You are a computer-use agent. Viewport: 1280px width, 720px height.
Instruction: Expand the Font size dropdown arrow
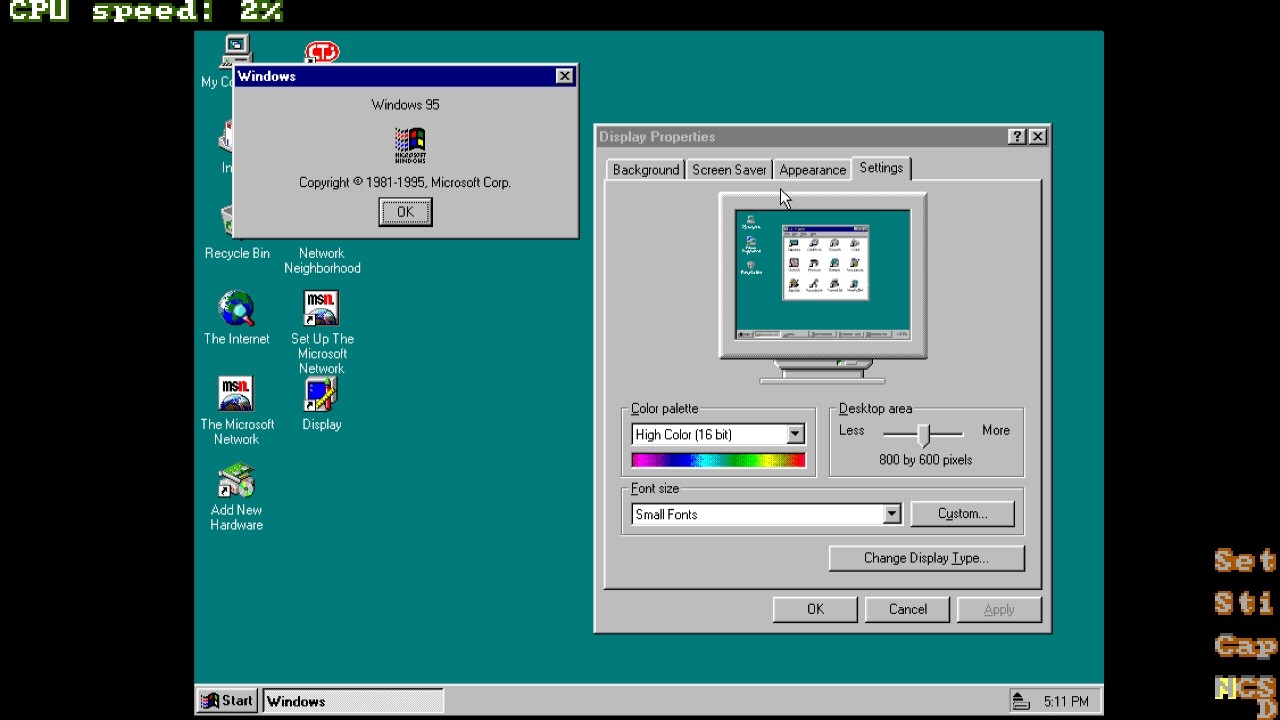tap(891, 515)
